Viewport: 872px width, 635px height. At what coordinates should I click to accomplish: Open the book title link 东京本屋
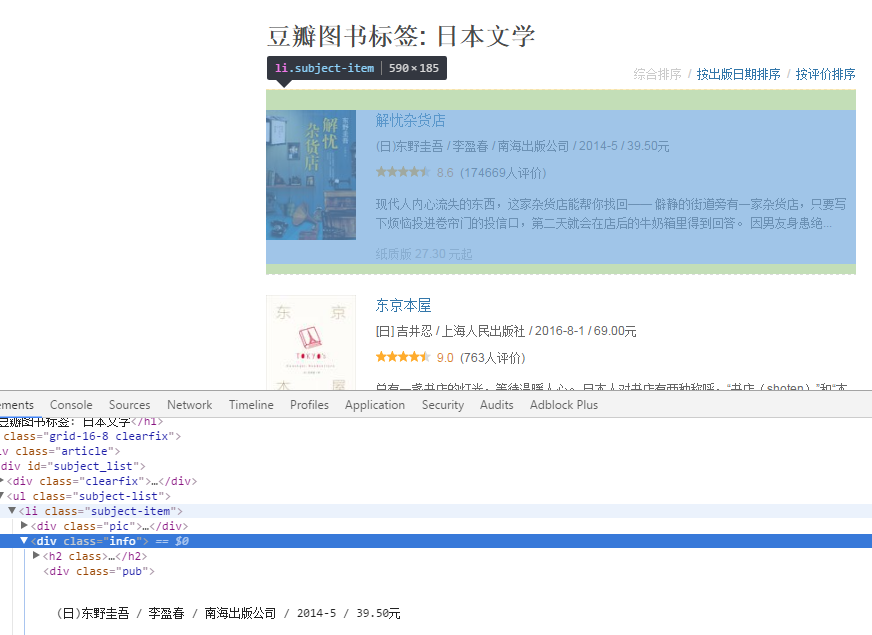[403, 305]
